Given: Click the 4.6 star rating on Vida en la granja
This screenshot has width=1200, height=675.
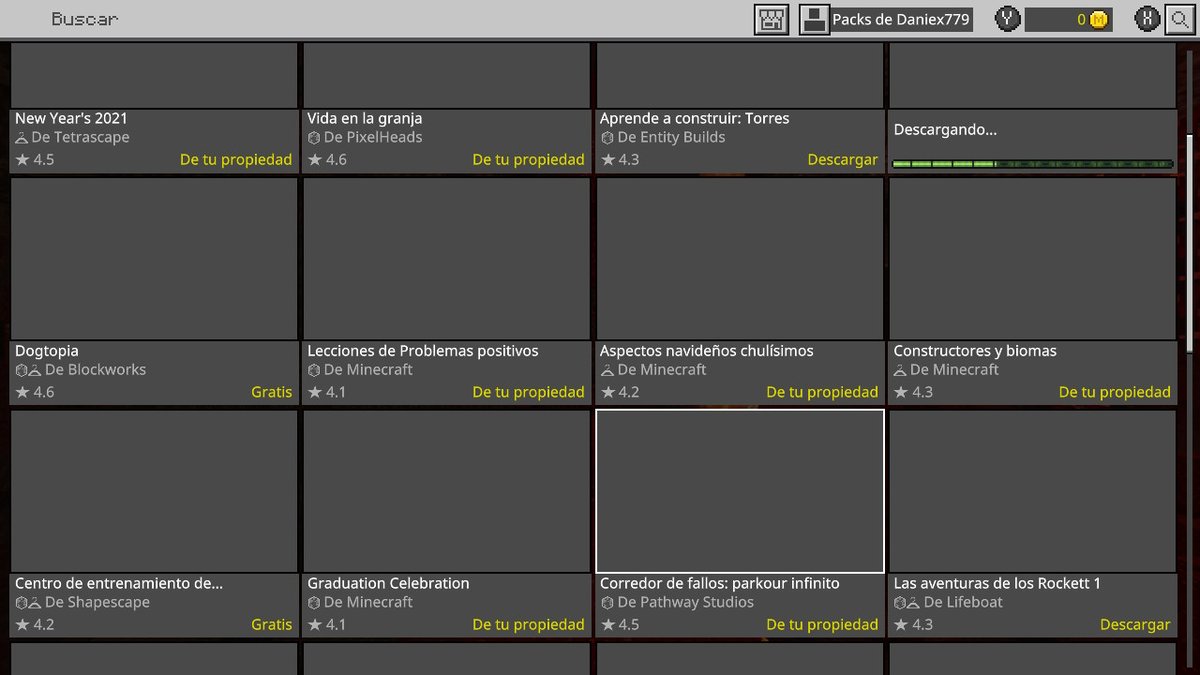Looking at the screenshot, I should 327,160.
